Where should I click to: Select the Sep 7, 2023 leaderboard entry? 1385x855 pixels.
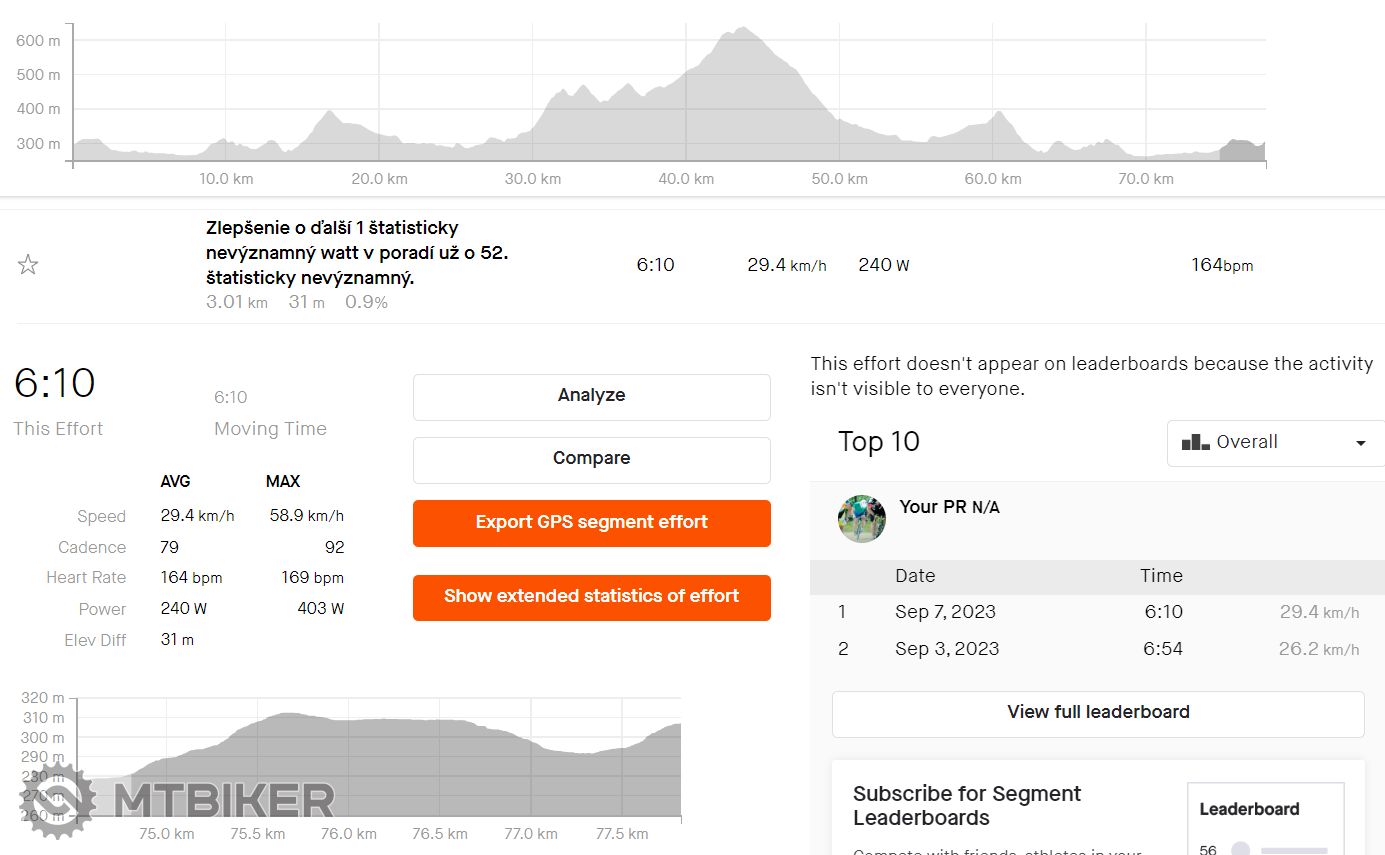click(945, 612)
